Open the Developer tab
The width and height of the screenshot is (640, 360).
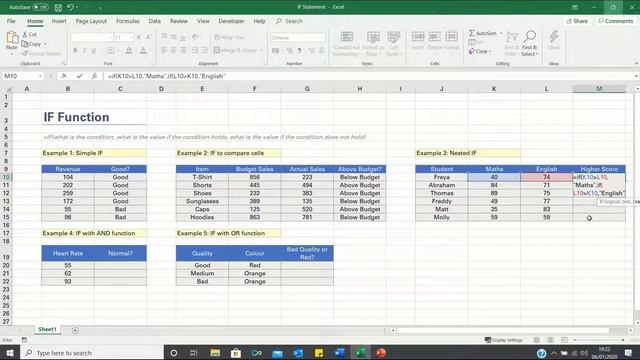tap(231, 21)
